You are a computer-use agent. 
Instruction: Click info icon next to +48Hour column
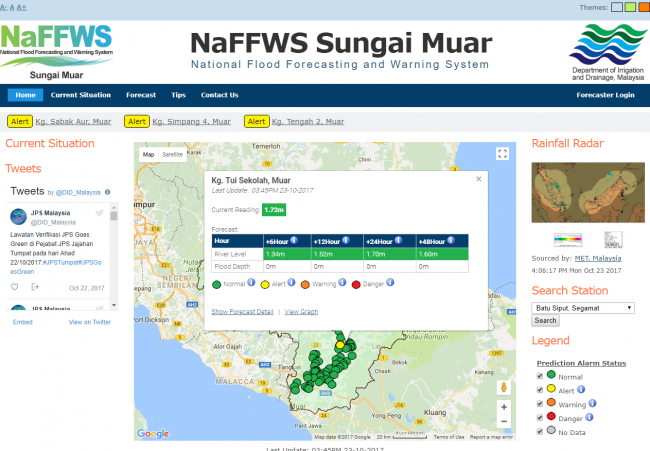click(x=453, y=240)
